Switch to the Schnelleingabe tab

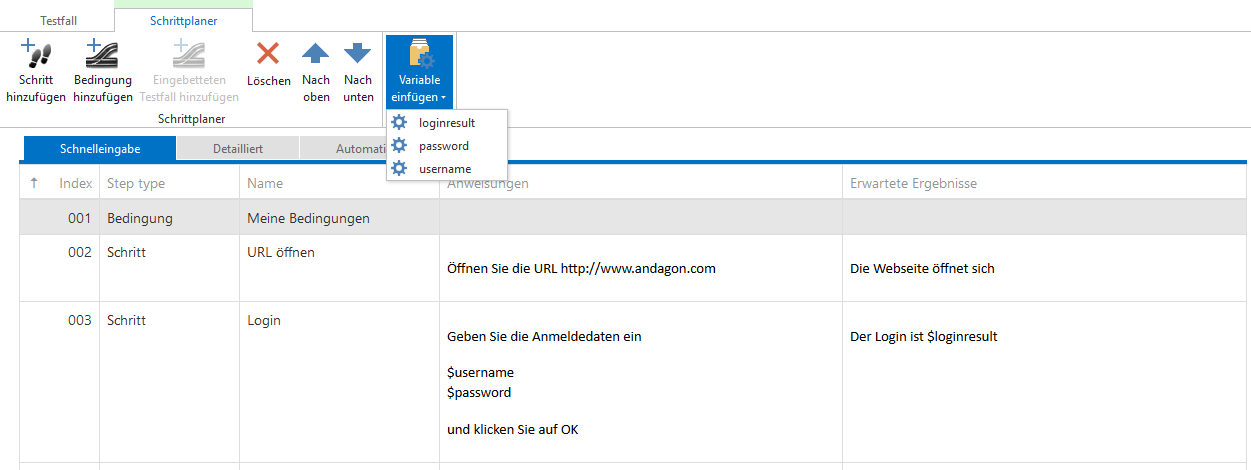[x=99, y=149]
